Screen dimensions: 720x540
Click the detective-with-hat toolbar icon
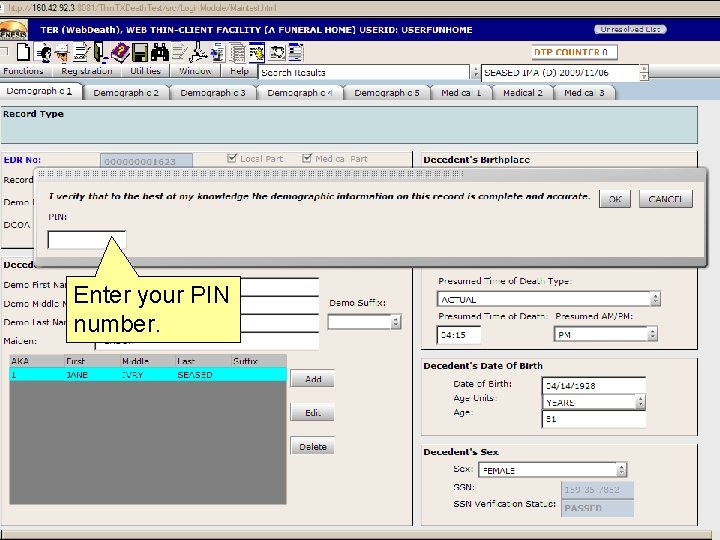coord(62,53)
